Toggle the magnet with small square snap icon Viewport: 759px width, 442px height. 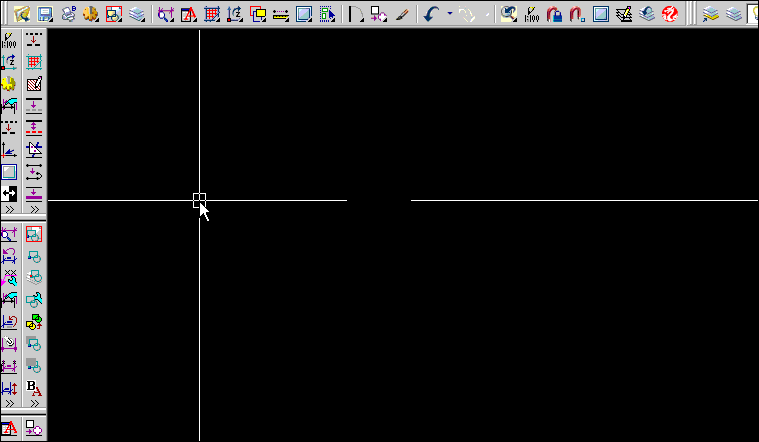pos(577,15)
